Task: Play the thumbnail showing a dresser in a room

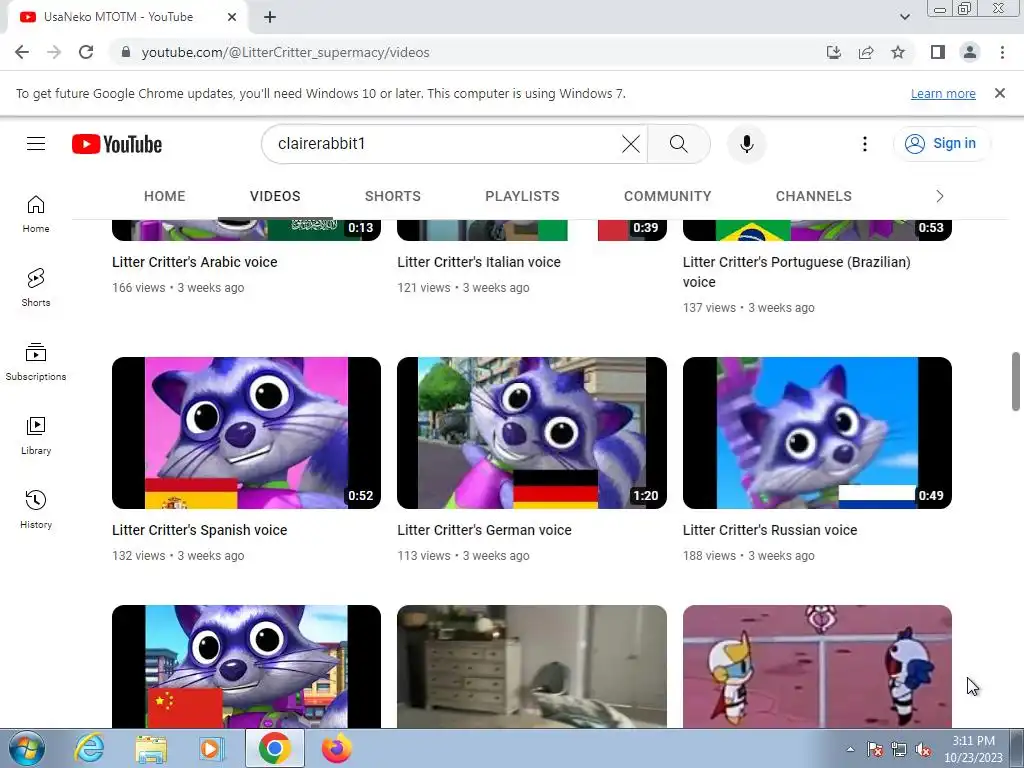Action: click(x=532, y=666)
